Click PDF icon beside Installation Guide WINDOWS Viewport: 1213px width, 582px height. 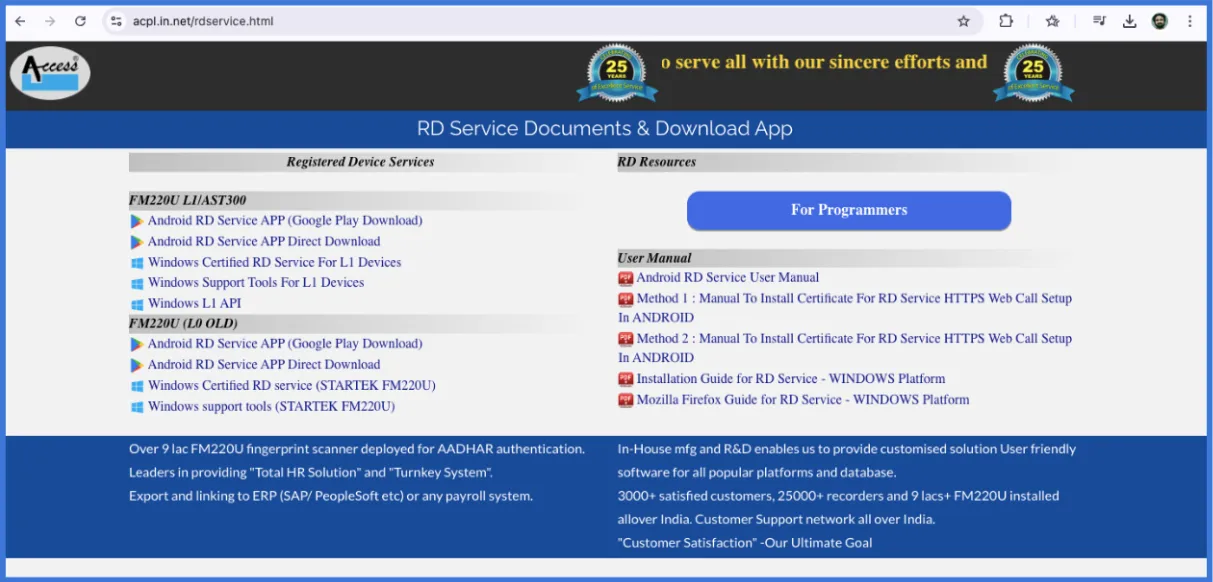(626, 379)
